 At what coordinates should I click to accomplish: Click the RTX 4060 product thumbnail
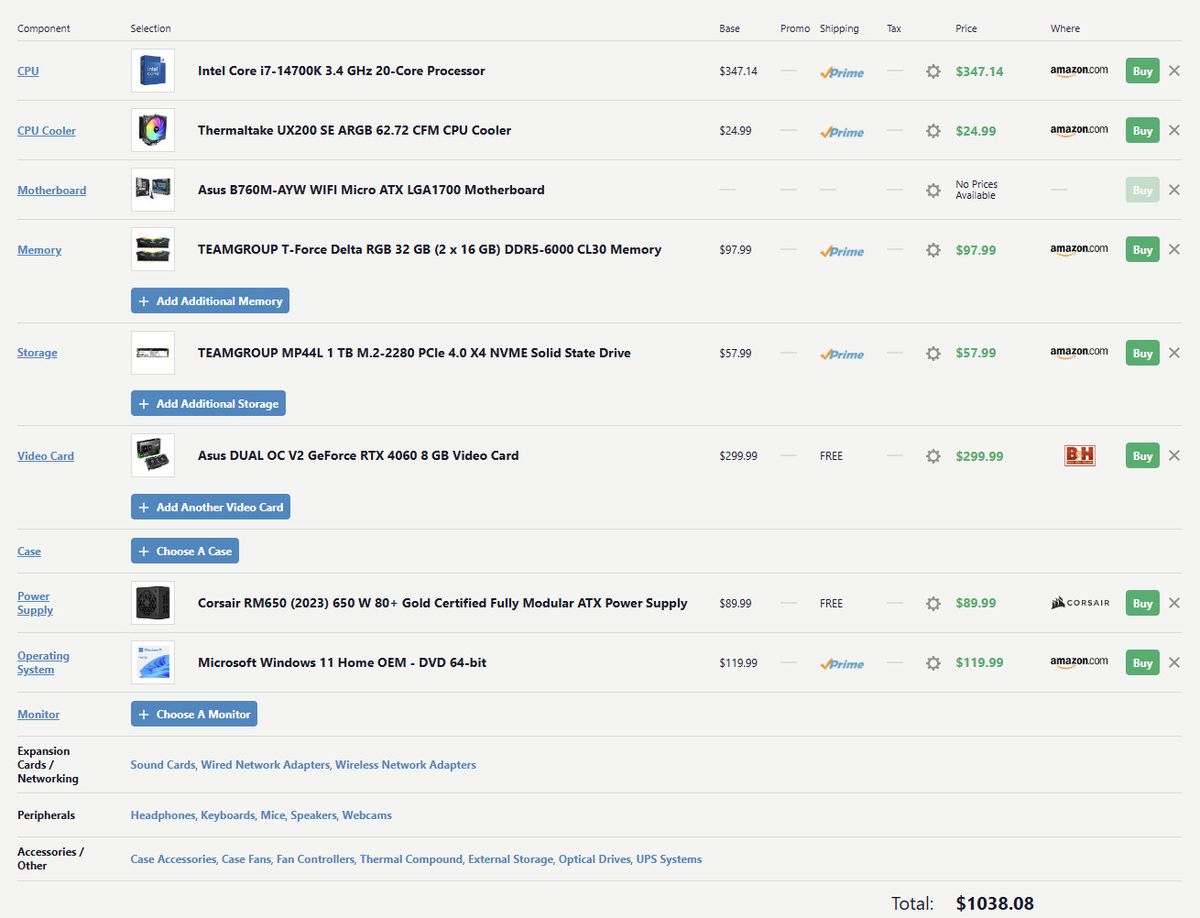tap(152, 455)
